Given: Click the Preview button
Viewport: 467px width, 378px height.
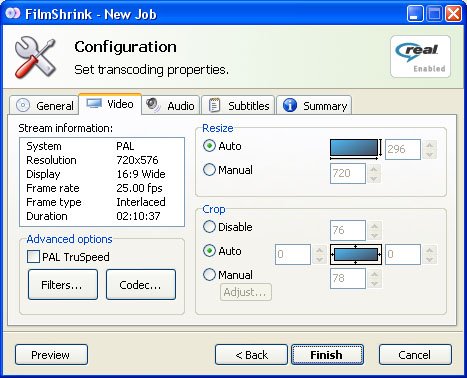Looking at the screenshot, I should pyautogui.click(x=51, y=355).
